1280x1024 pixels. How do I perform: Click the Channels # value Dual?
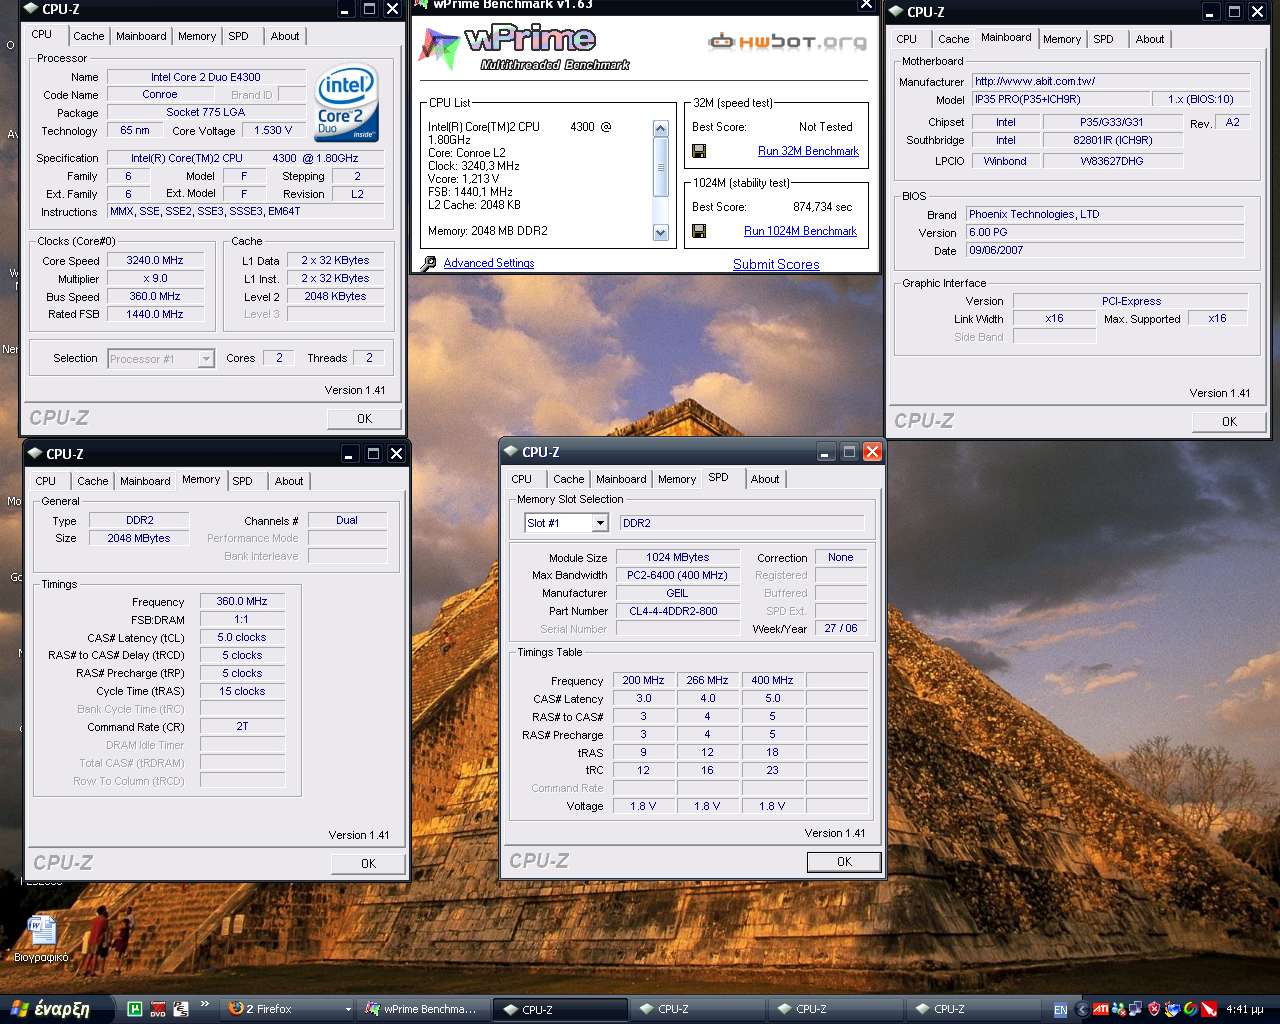click(347, 520)
